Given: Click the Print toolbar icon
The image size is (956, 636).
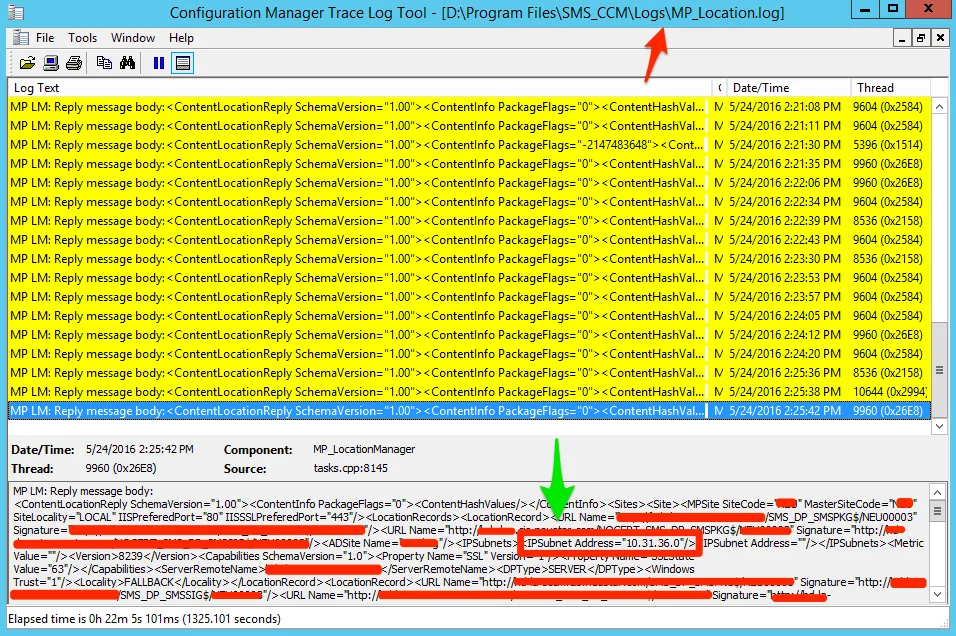Looking at the screenshot, I should click(x=74, y=63).
